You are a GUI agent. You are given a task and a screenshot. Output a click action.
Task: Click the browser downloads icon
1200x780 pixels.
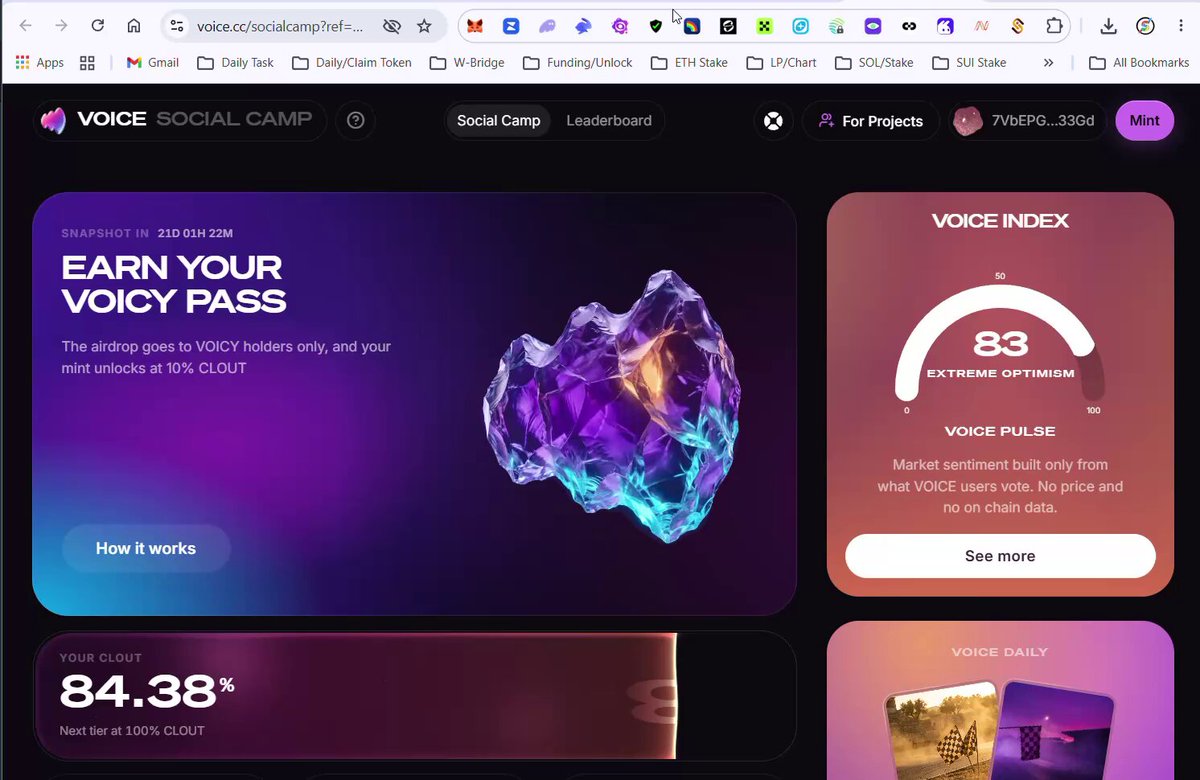click(x=1108, y=26)
